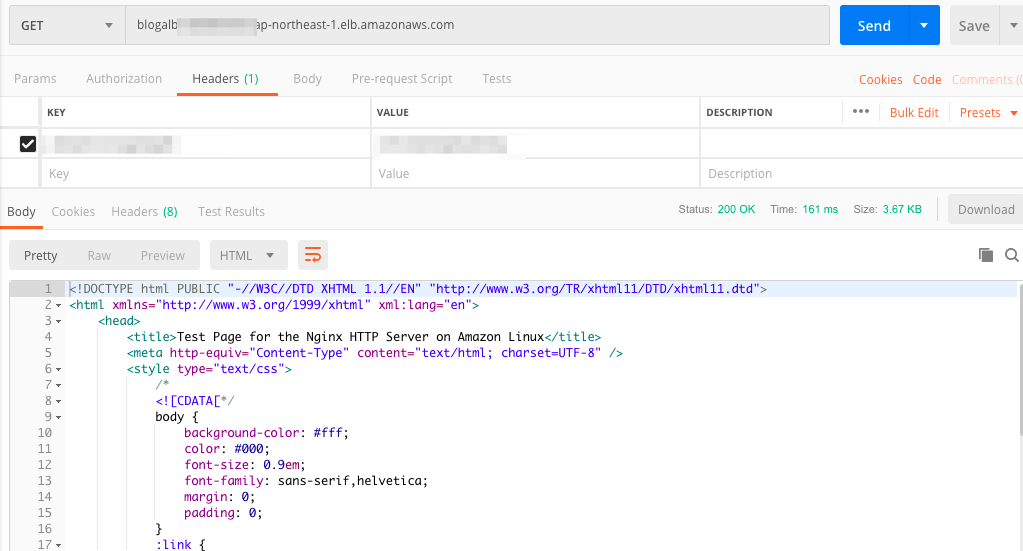Click the request URL field
This screenshot has height=551, width=1023.
477,25
